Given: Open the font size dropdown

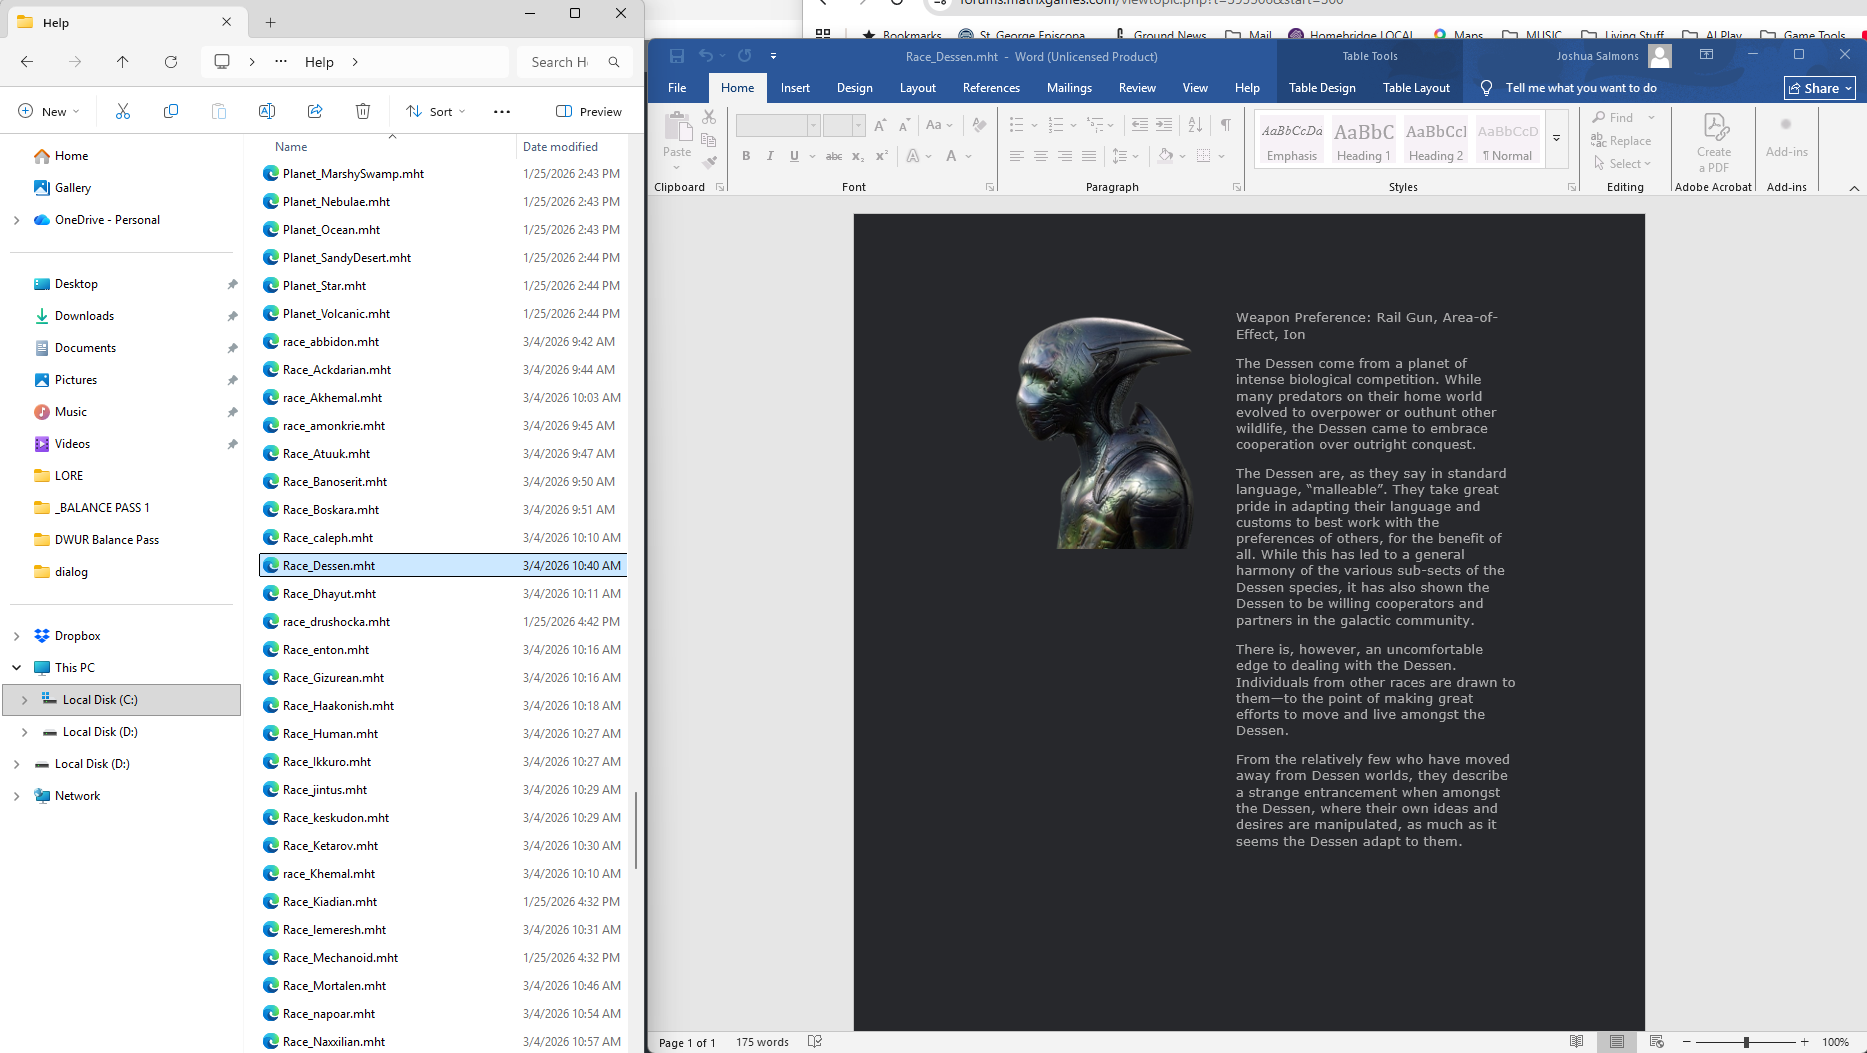Looking at the screenshot, I should pyautogui.click(x=858, y=124).
